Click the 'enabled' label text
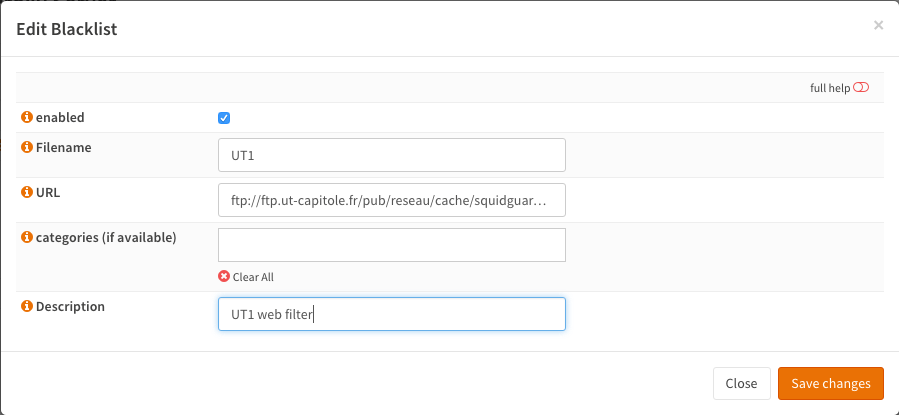The width and height of the screenshot is (899, 415). click(60, 118)
